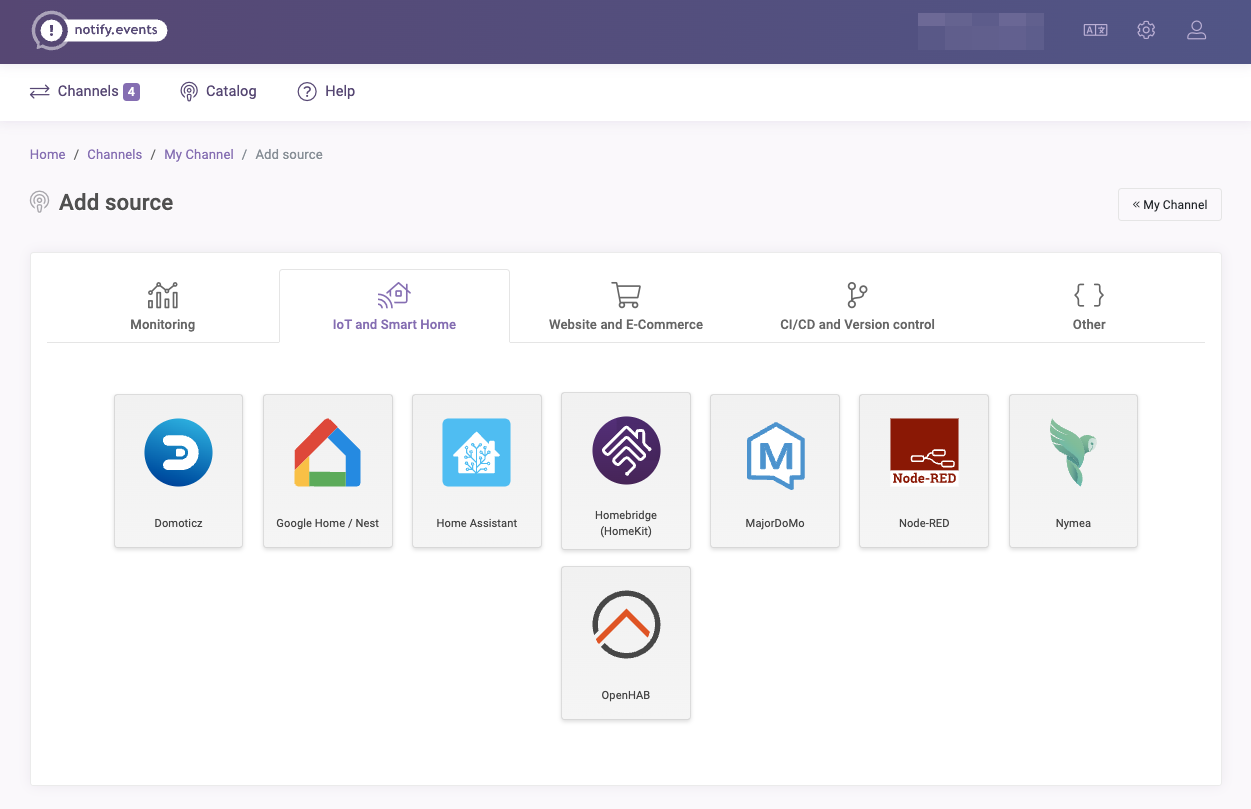Click the notify.events logo

click(x=99, y=31)
